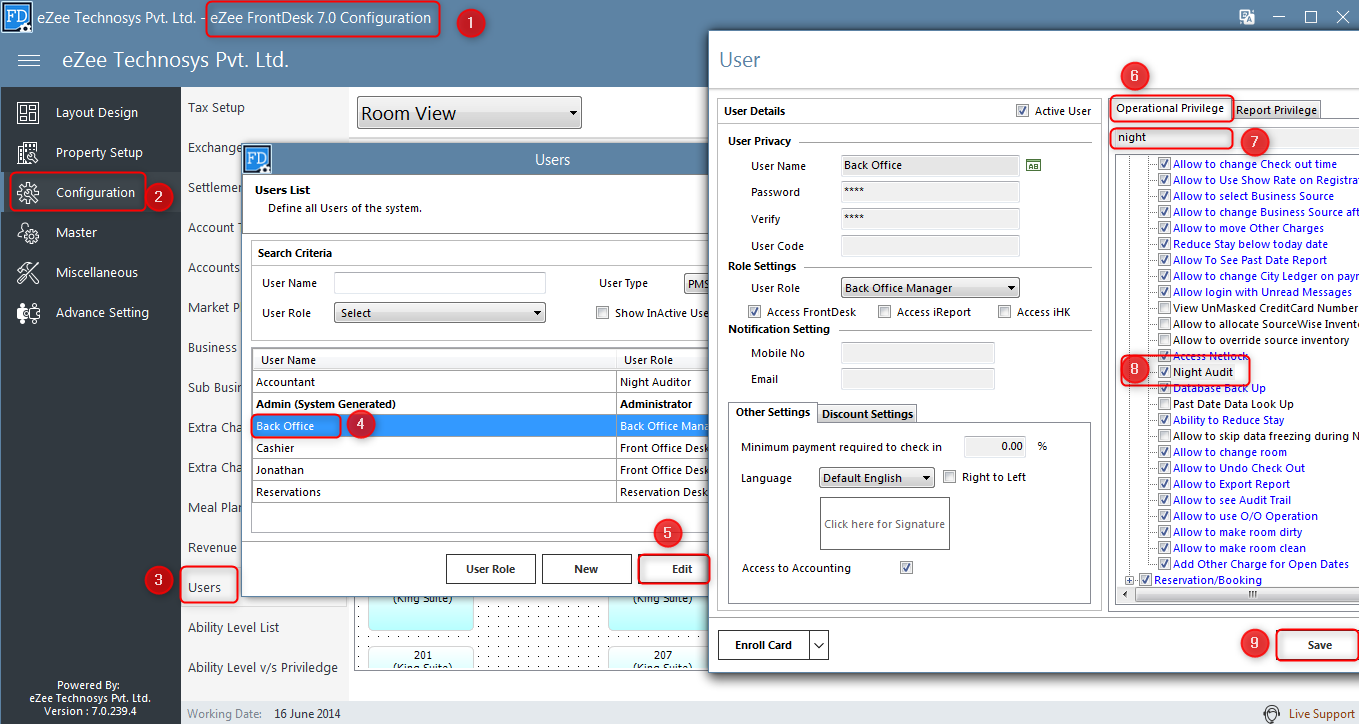This screenshot has width=1359, height=724.
Task: Click the Advance Setting icon
Action: (28, 313)
